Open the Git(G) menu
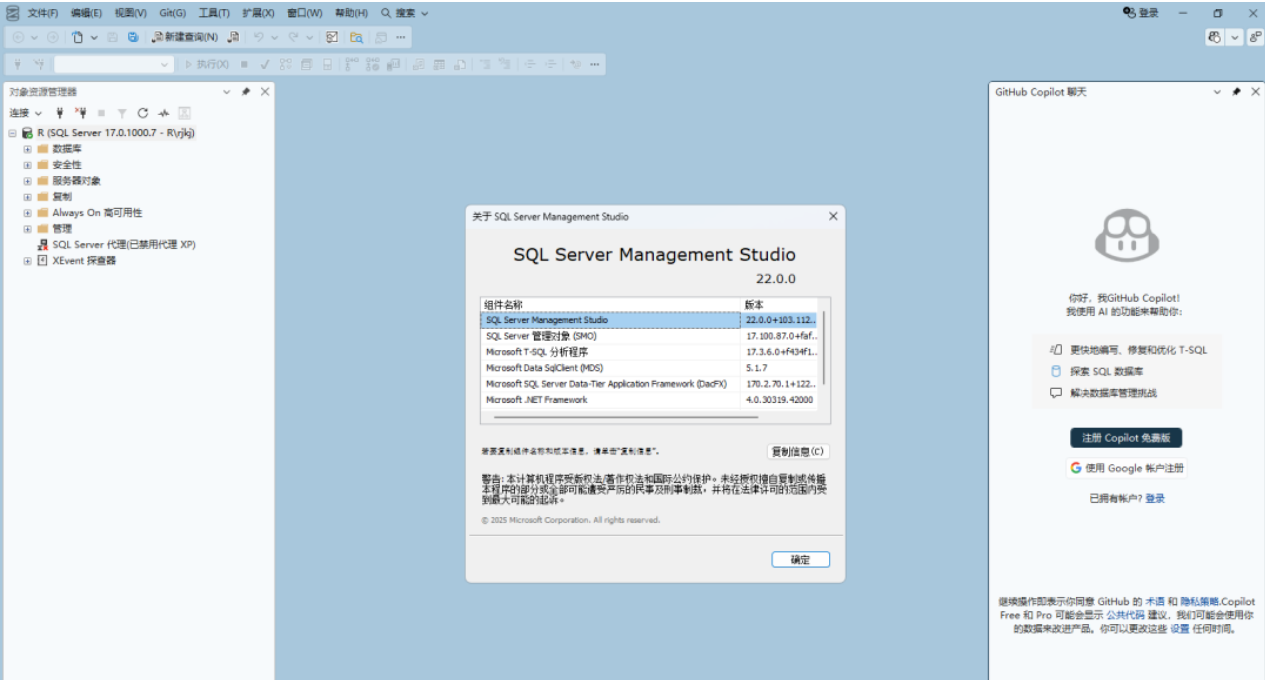Viewport: 1265px width, 680px height. [173, 13]
